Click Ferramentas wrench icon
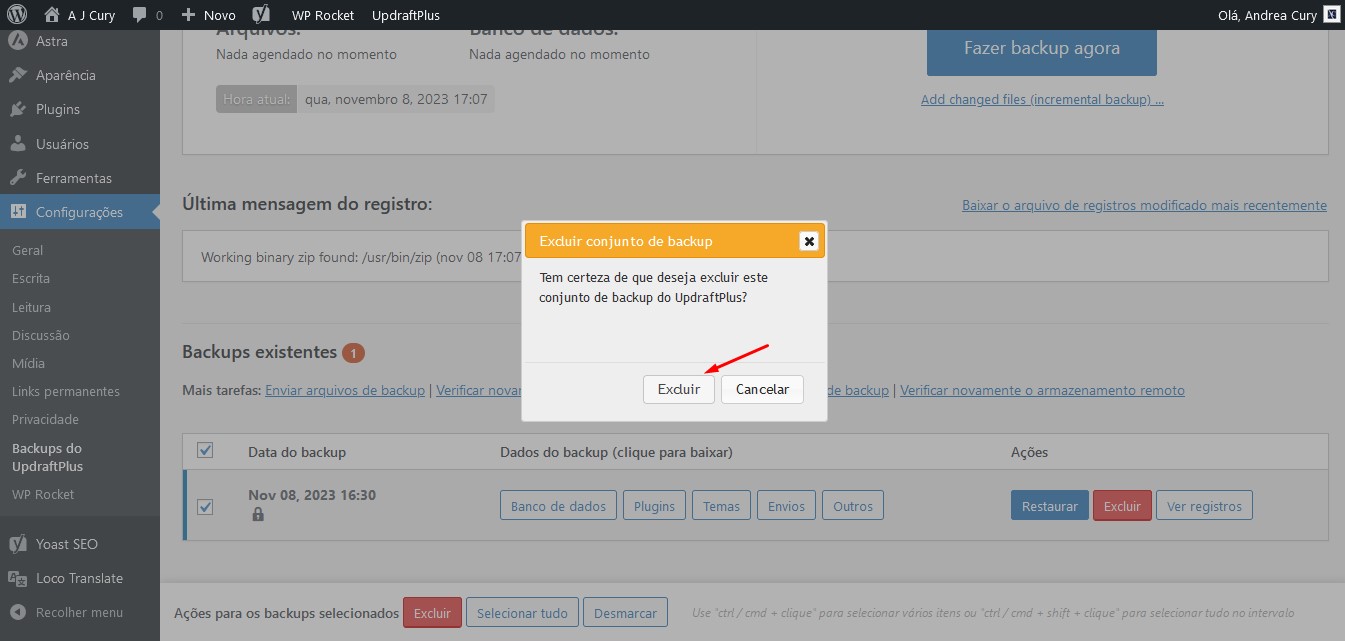The width and height of the screenshot is (1345, 641). coord(17,178)
